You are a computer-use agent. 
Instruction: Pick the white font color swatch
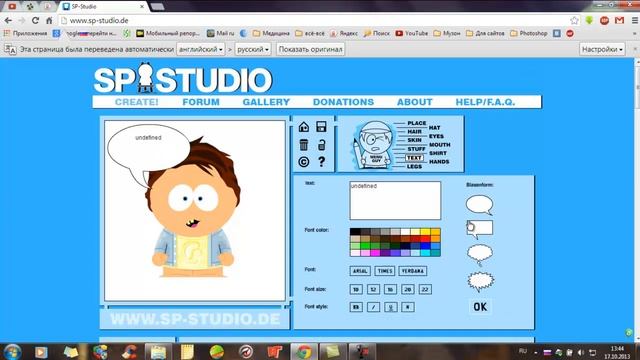405,232
